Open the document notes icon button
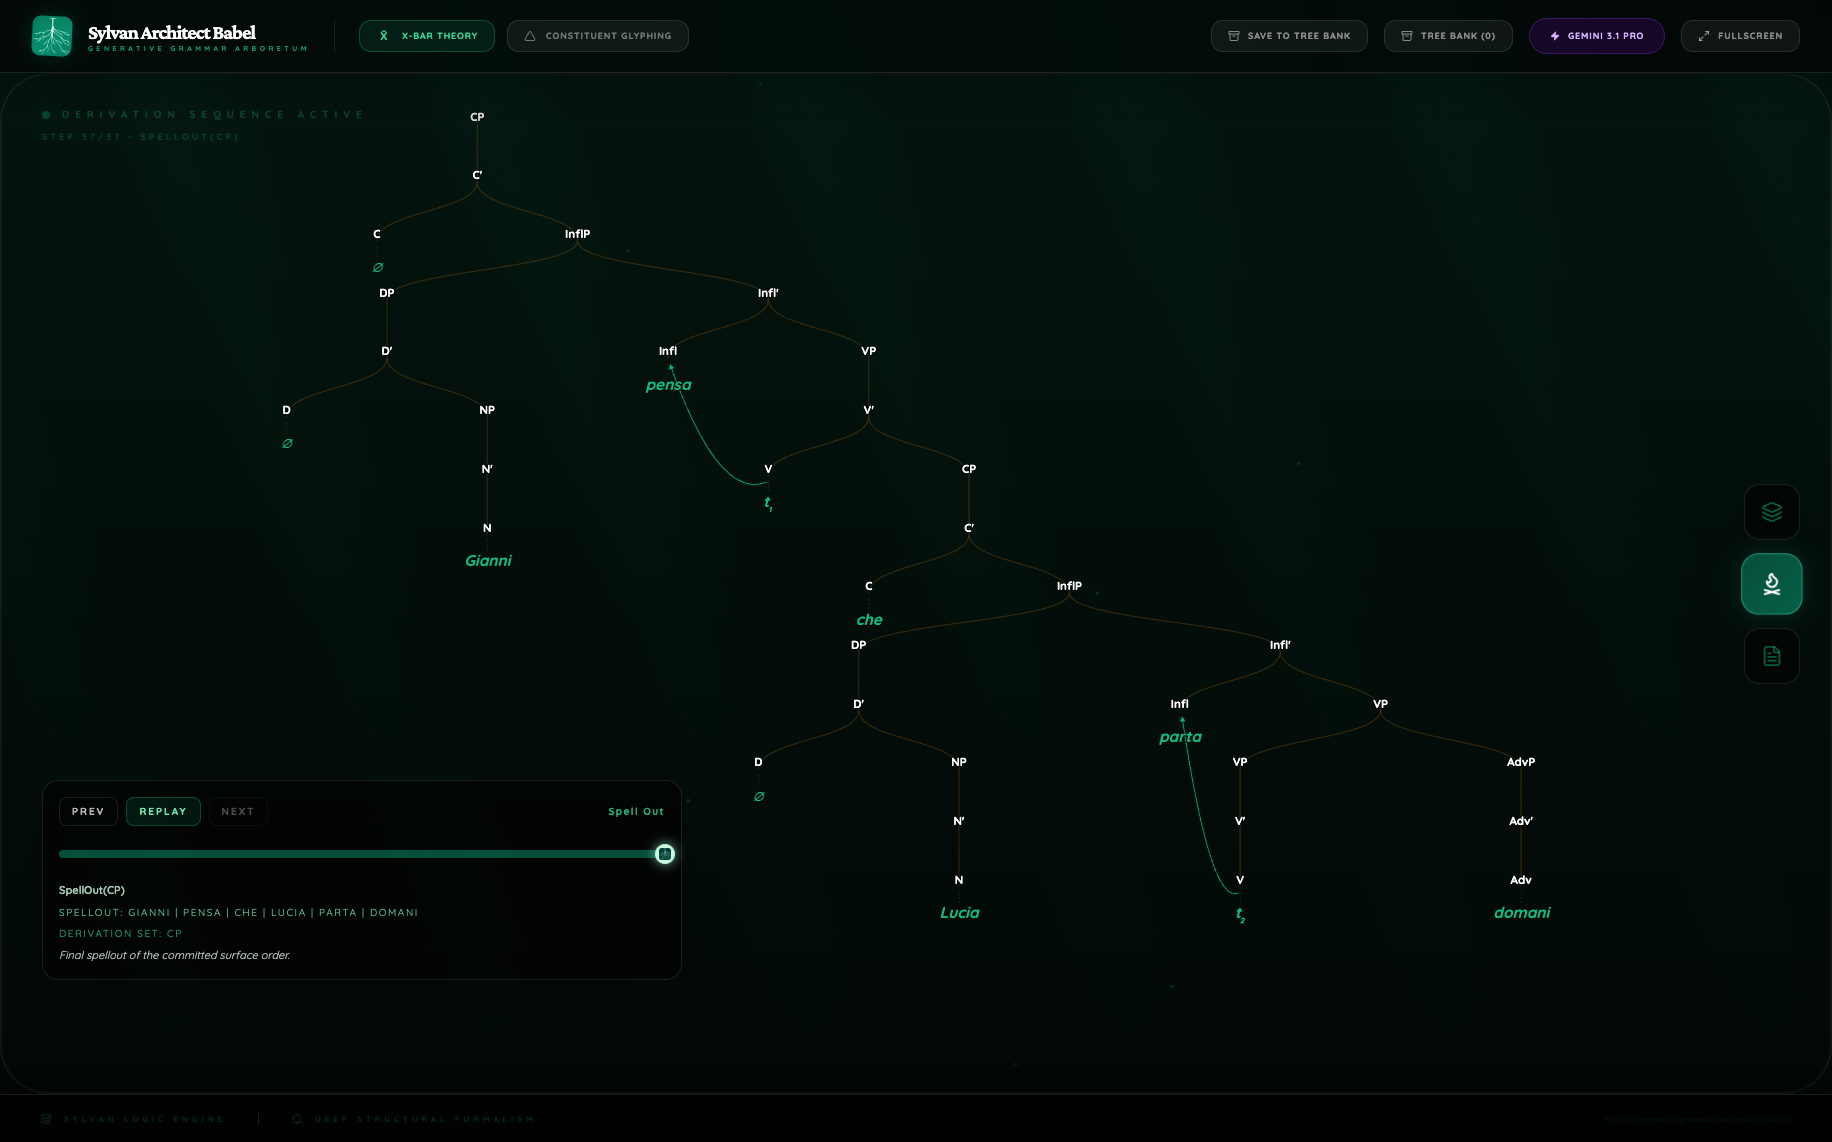The width and height of the screenshot is (1832, 1142). [1771, 656]
